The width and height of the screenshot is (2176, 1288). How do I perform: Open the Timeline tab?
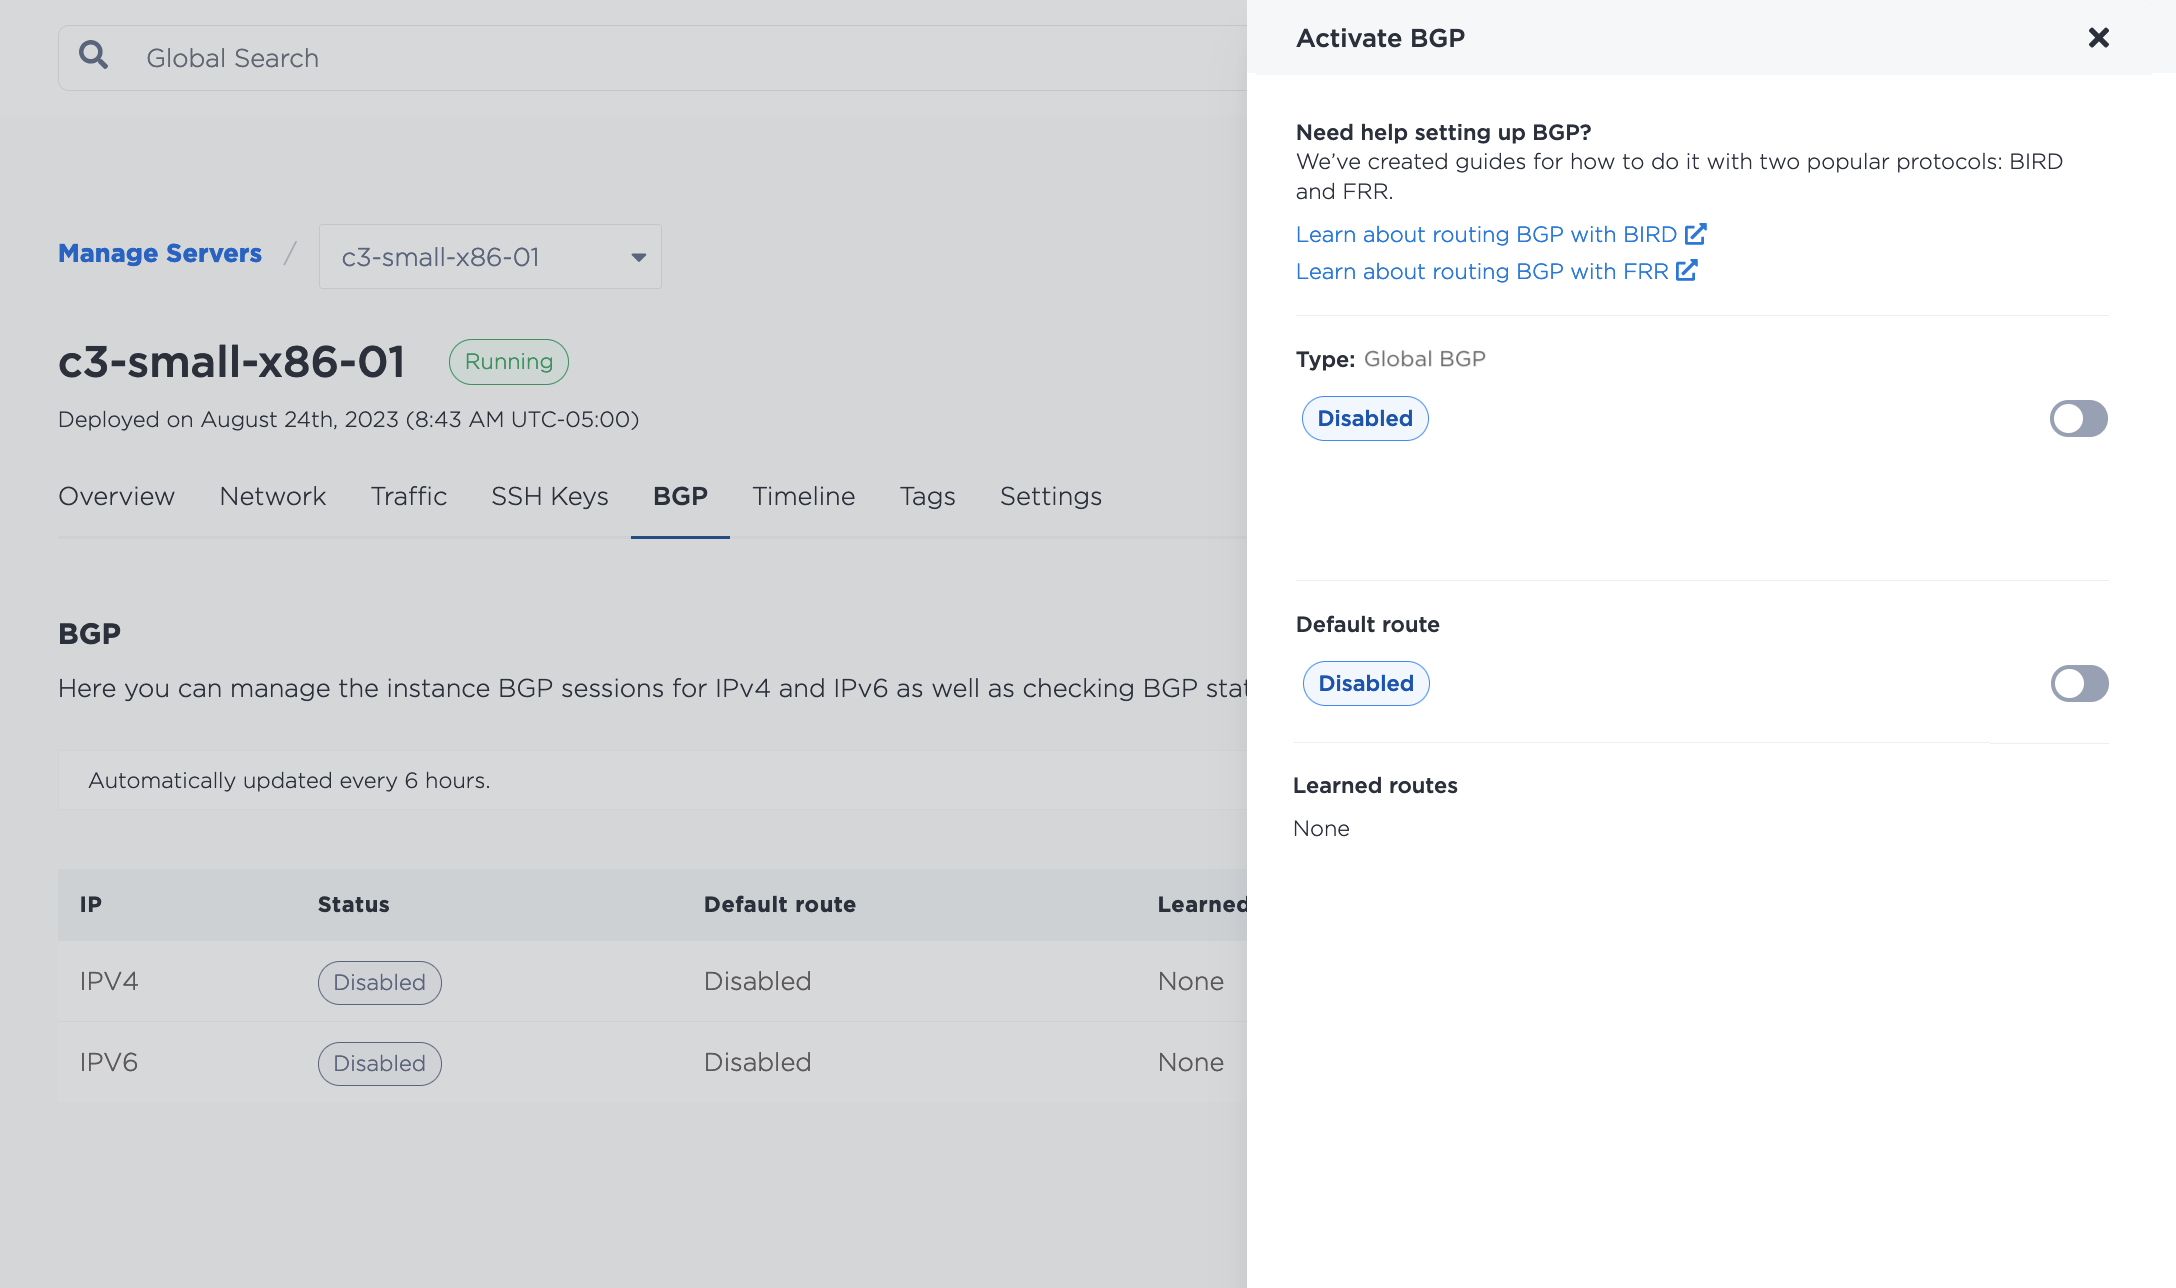[804, 496]
